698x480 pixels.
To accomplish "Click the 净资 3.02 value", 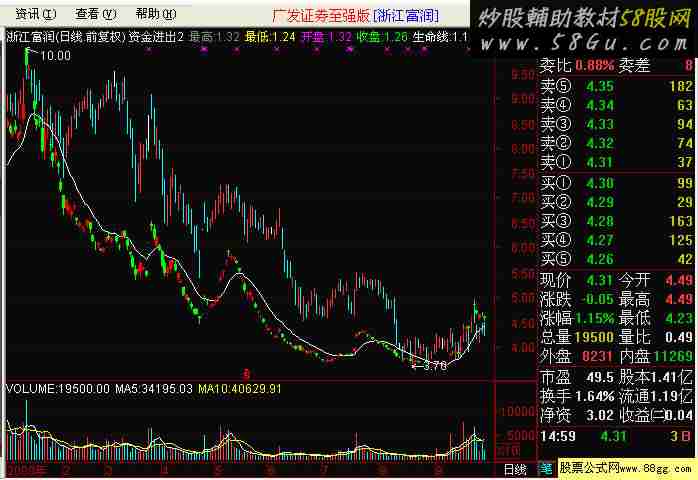I will point(600,415).
